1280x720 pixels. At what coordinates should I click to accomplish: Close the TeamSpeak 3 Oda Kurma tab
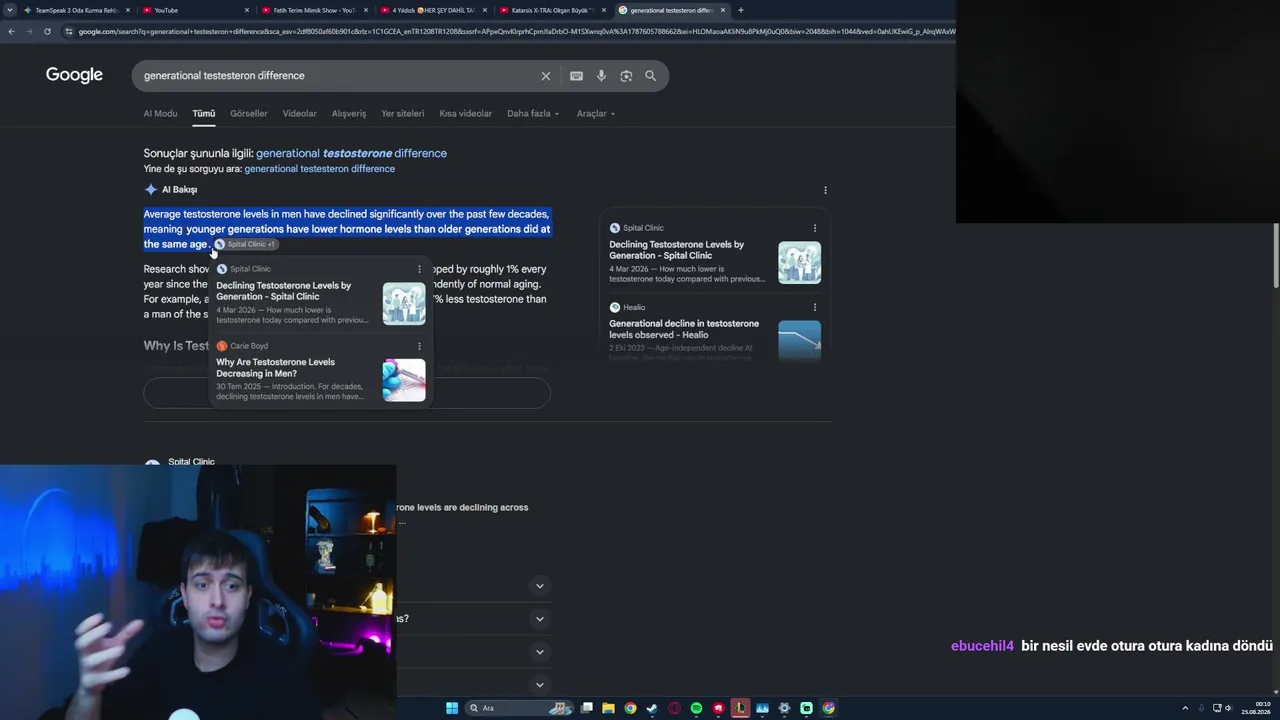click(x=128, y=10)
